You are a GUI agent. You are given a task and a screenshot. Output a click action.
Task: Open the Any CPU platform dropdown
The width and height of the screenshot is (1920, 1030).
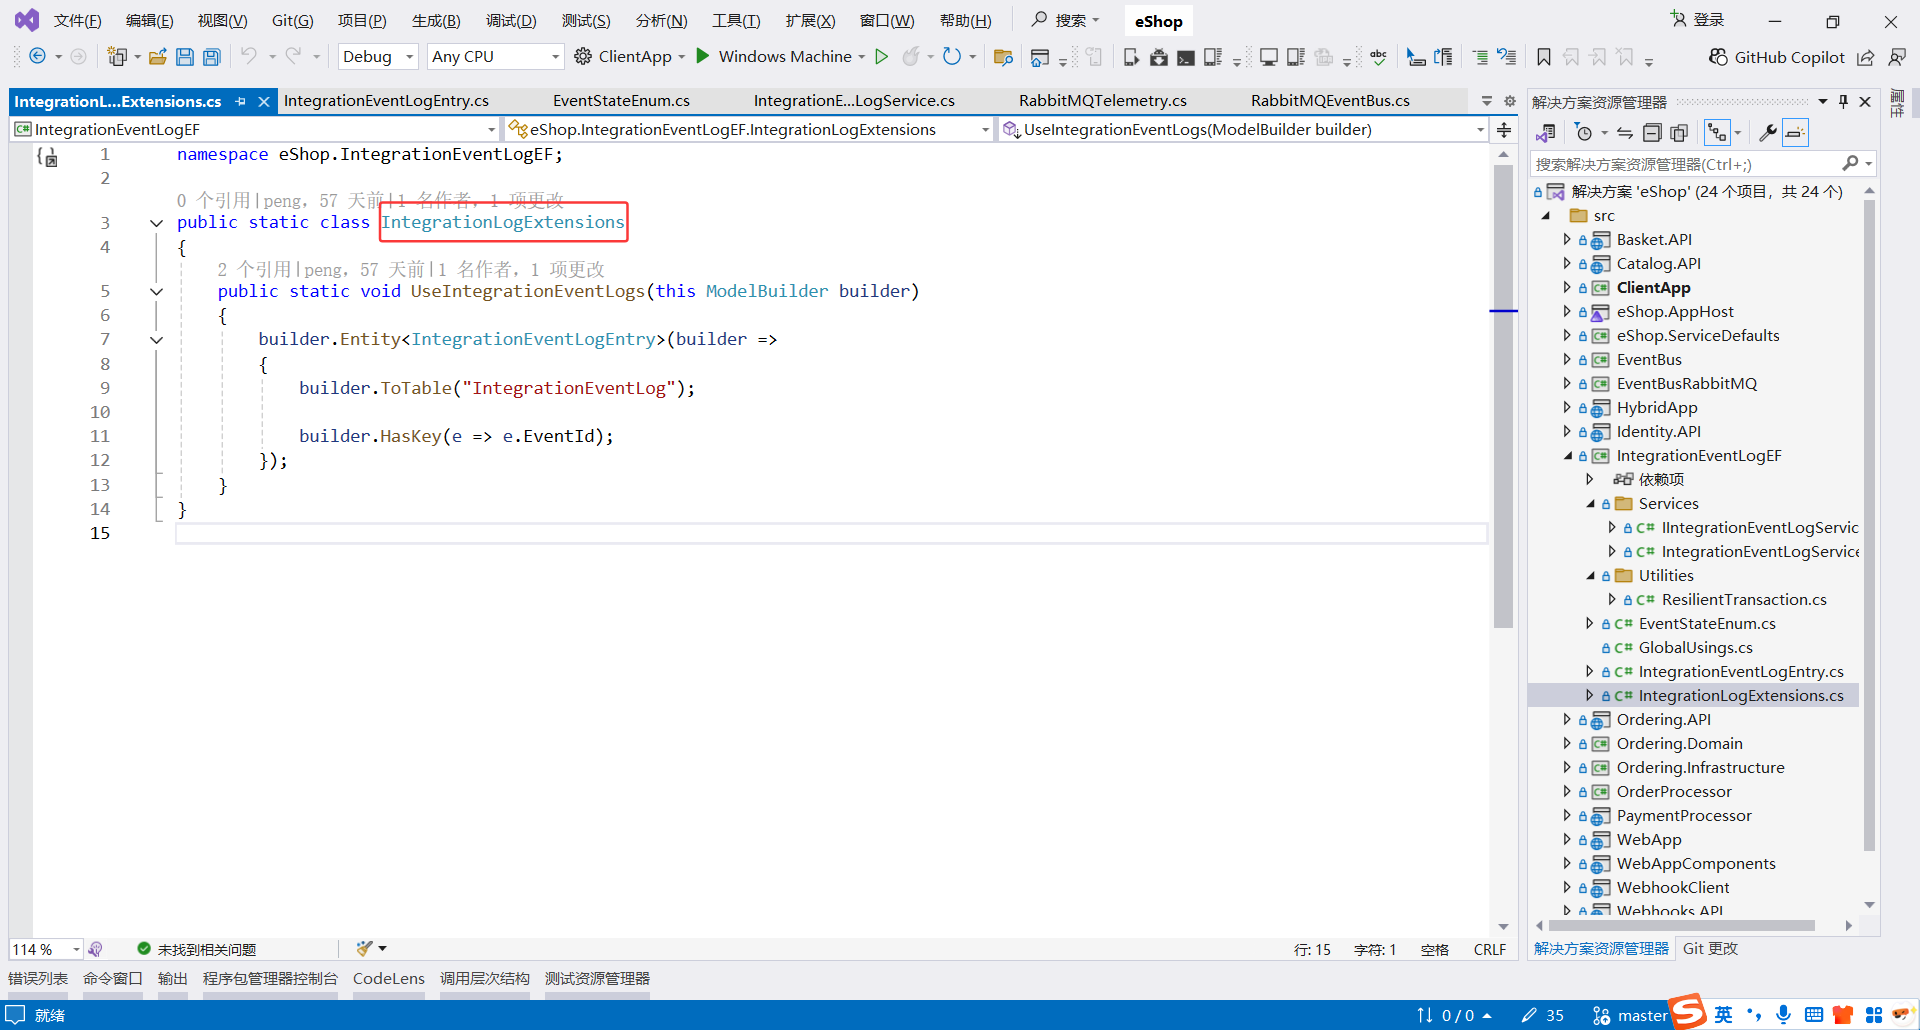(495, 57)
